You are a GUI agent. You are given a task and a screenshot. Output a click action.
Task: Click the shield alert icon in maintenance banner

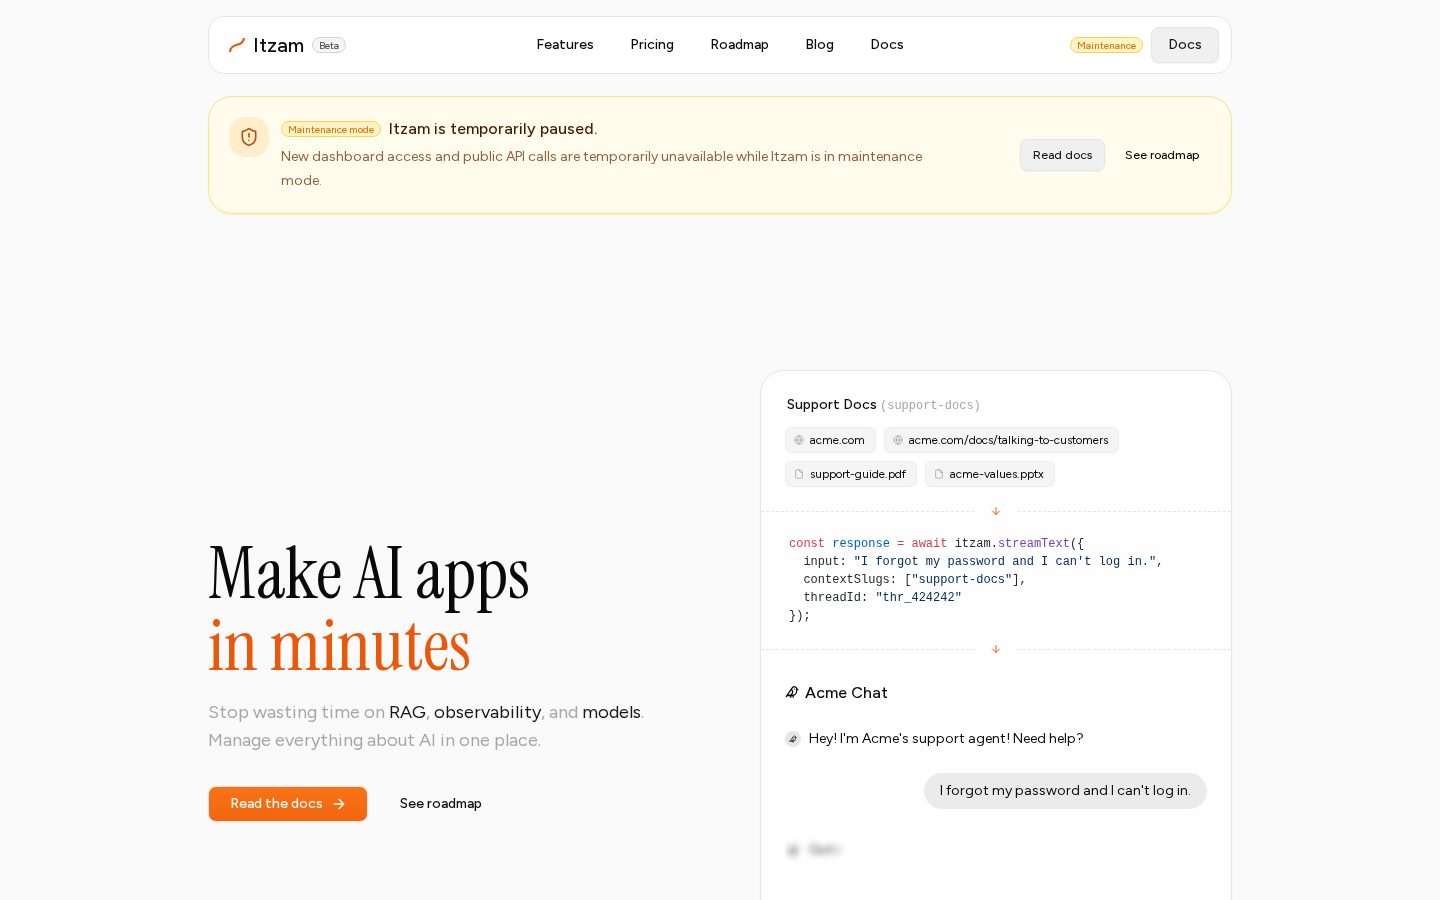249,137
